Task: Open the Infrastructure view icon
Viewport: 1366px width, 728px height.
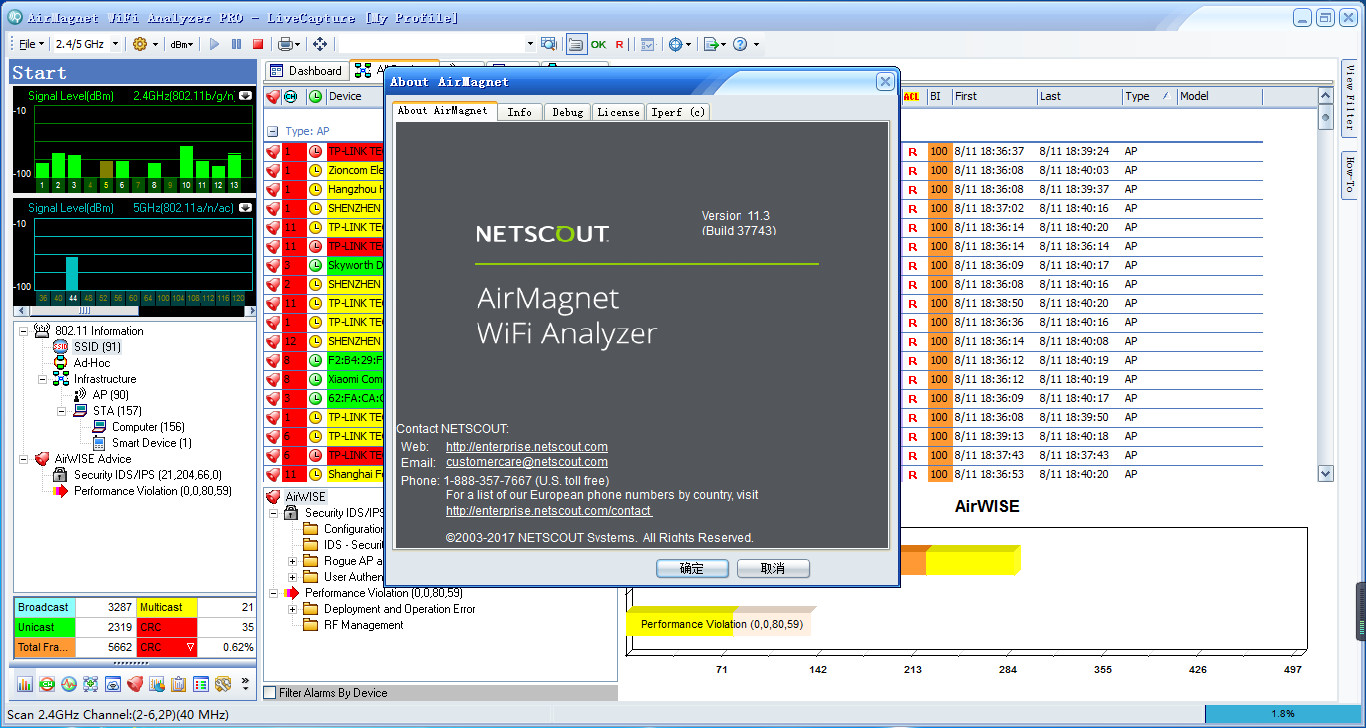Action: coord(90,684)
